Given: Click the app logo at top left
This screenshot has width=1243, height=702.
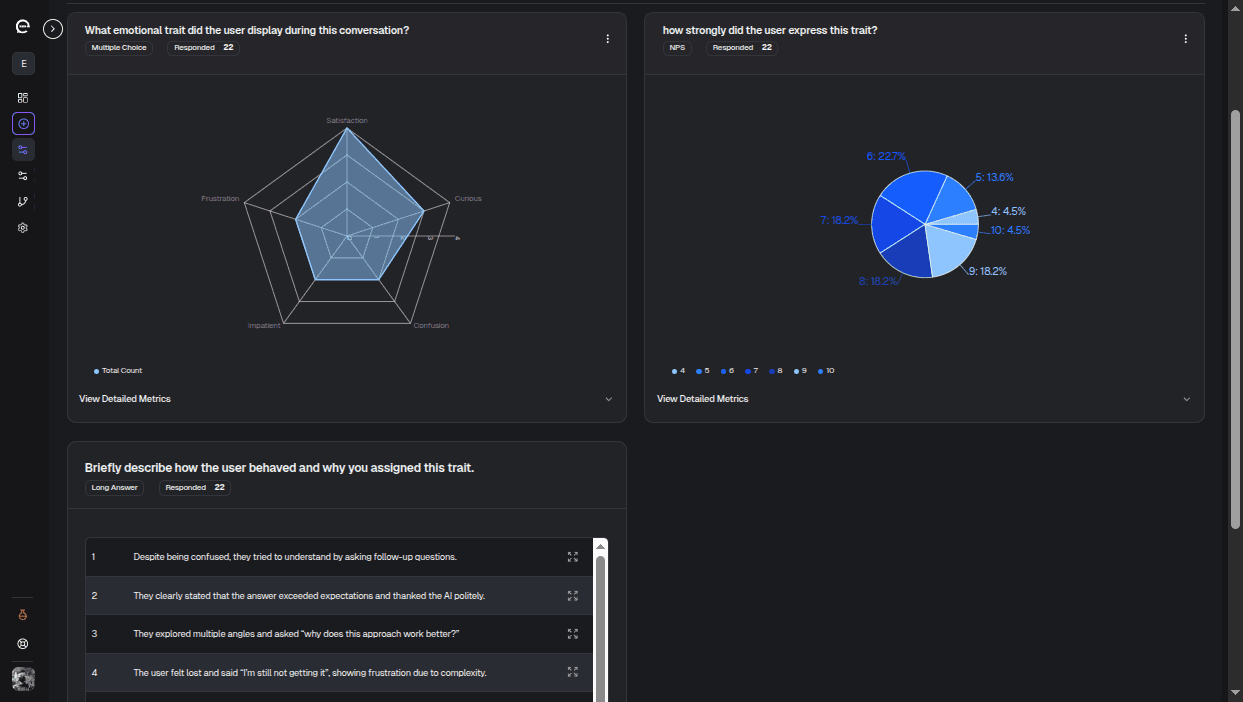Looking at the screenshot, I should tap(23, 28).
